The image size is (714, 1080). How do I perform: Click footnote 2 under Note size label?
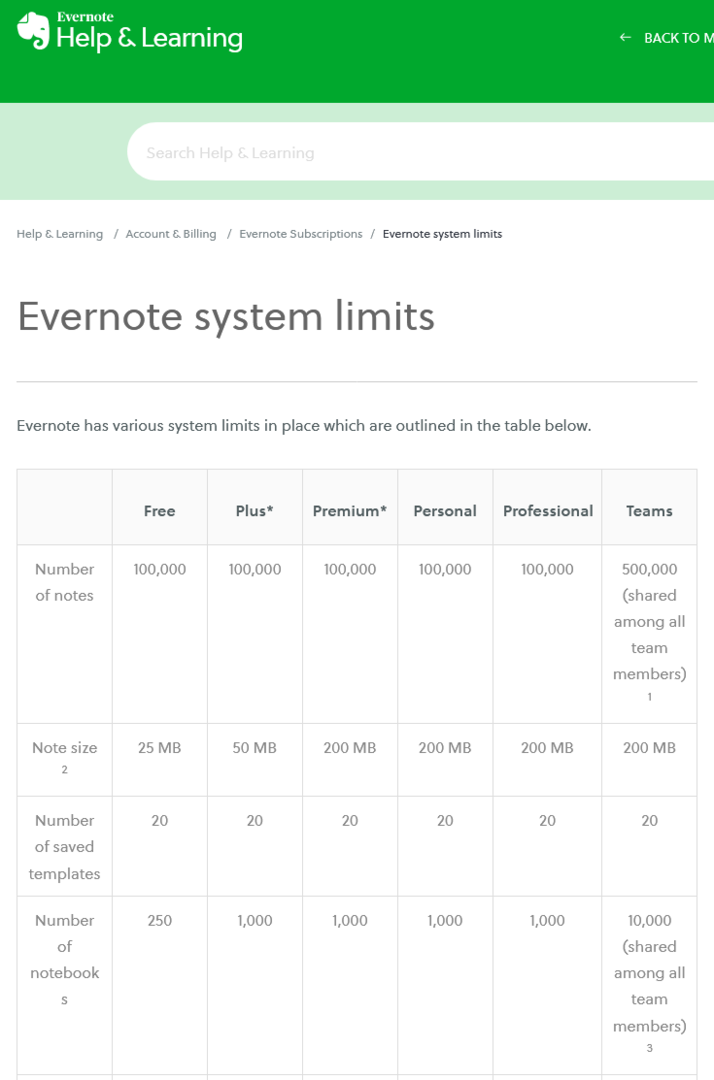64,770
